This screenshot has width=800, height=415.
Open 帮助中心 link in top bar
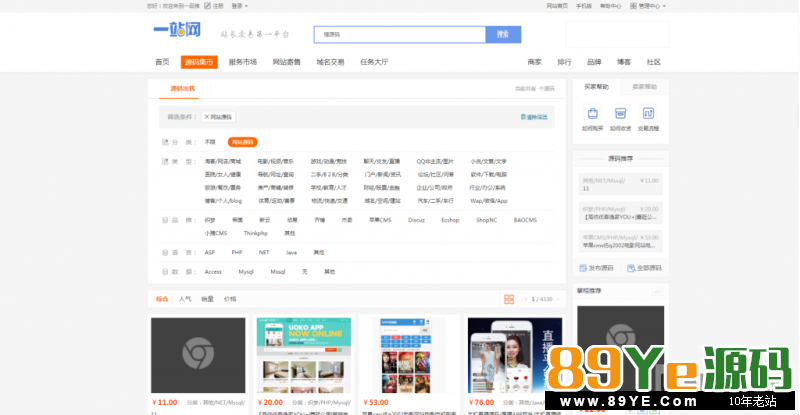click(x=610, y=6)
